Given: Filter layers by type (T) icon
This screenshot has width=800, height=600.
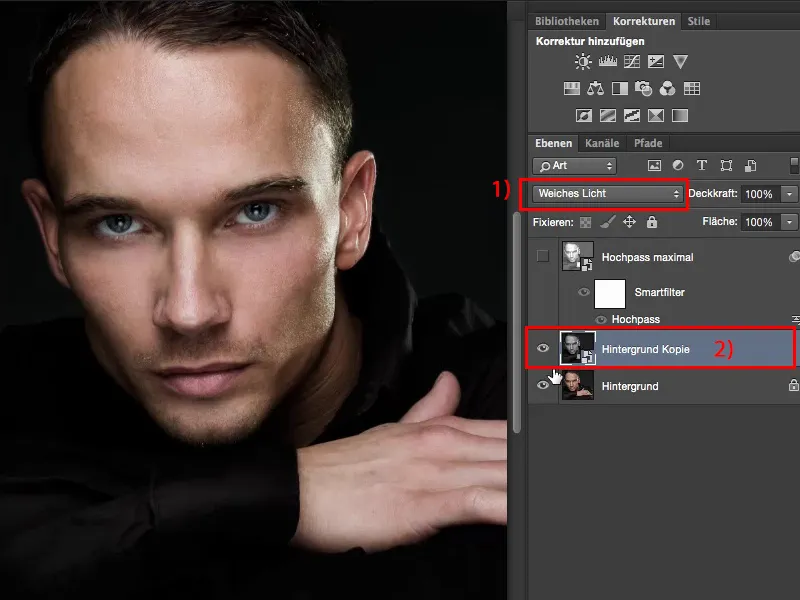Looking at the screenshot, I should pos(702,165).
